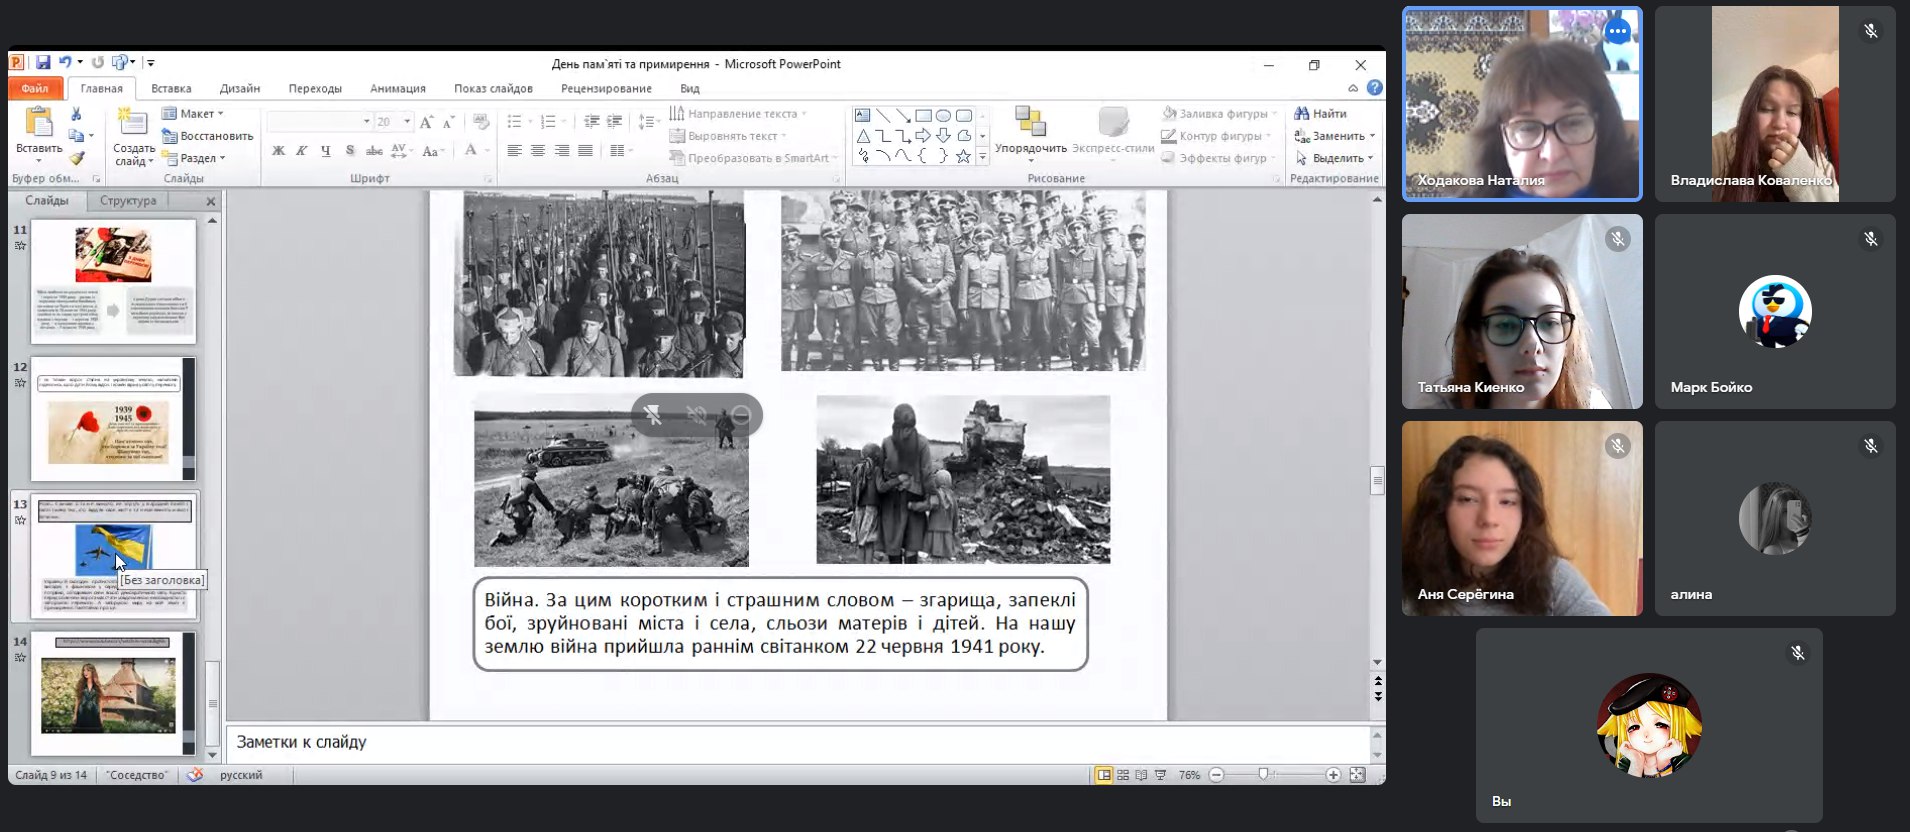This screenshot has width=1910, height=832.
Task: Switch to the Структура pane tab
Action: click(x=128, y=201)
